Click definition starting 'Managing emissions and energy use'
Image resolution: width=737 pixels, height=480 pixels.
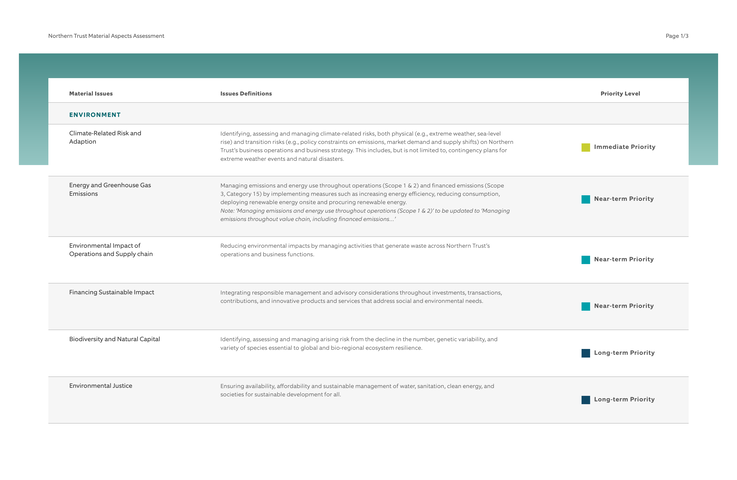362,194
